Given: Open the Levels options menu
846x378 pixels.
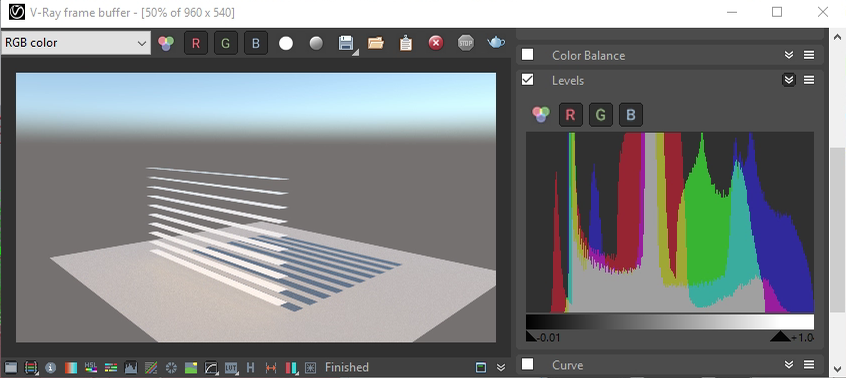Looking at the screenshot, I should [x=809, y=80].
